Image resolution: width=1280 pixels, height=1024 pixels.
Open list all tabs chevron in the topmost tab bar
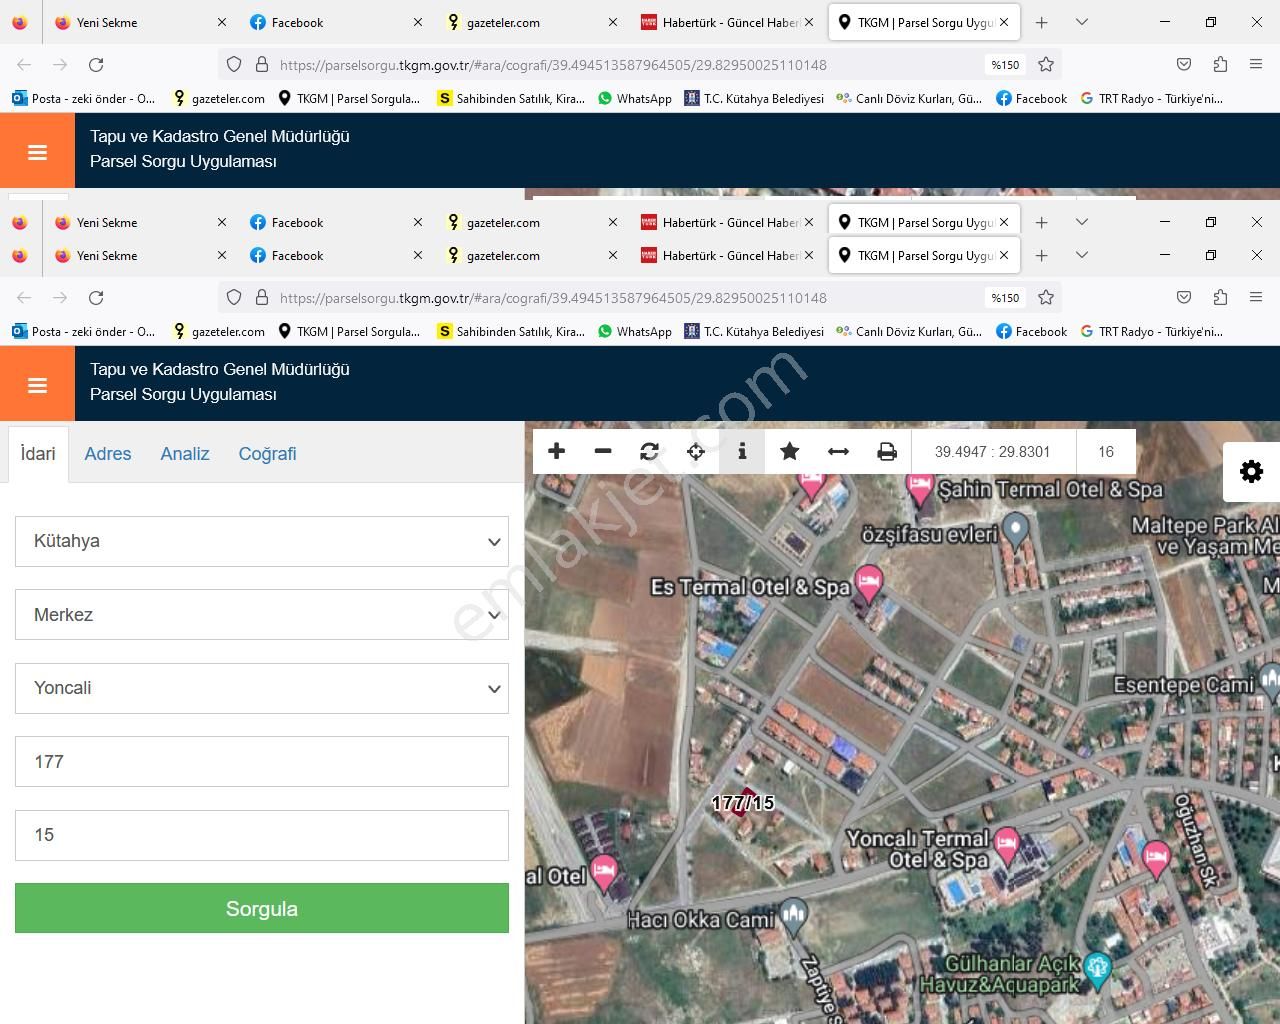(x=1081, y=22)
